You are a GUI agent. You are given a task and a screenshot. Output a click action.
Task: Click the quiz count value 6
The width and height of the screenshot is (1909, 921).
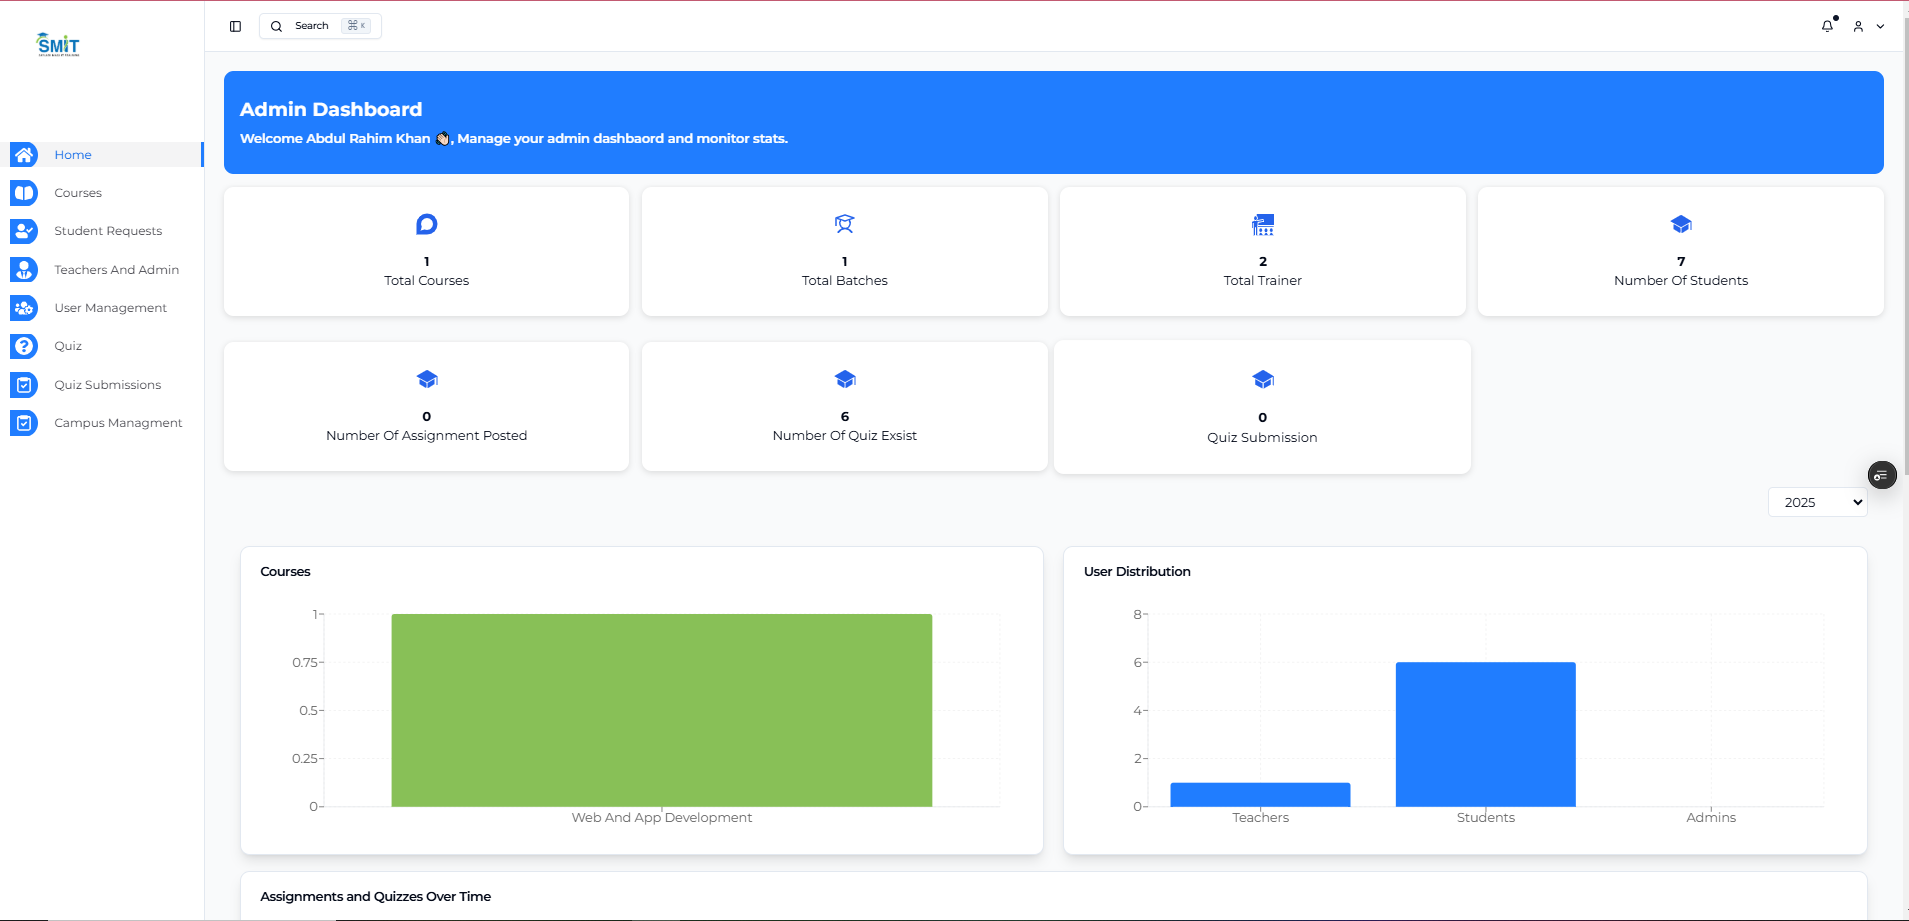(x=845, y=417)
